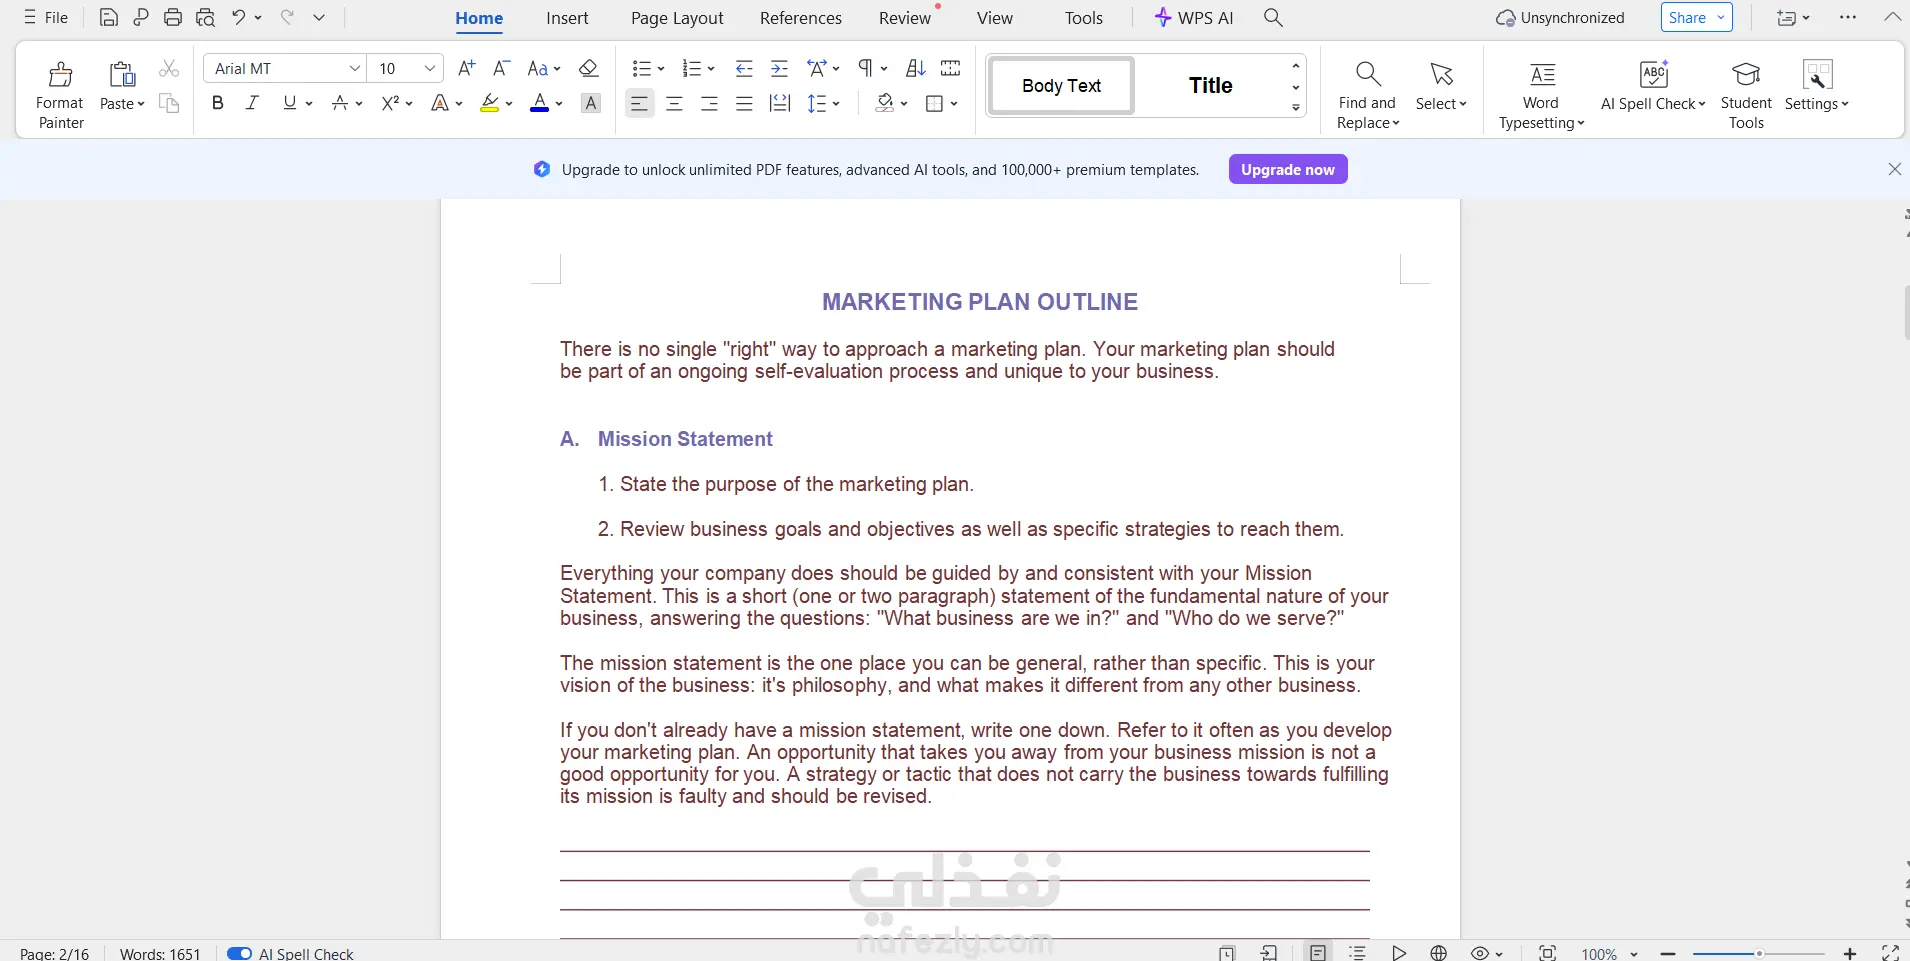
Task: Open Student Tools
Action: coord(1746,95)
